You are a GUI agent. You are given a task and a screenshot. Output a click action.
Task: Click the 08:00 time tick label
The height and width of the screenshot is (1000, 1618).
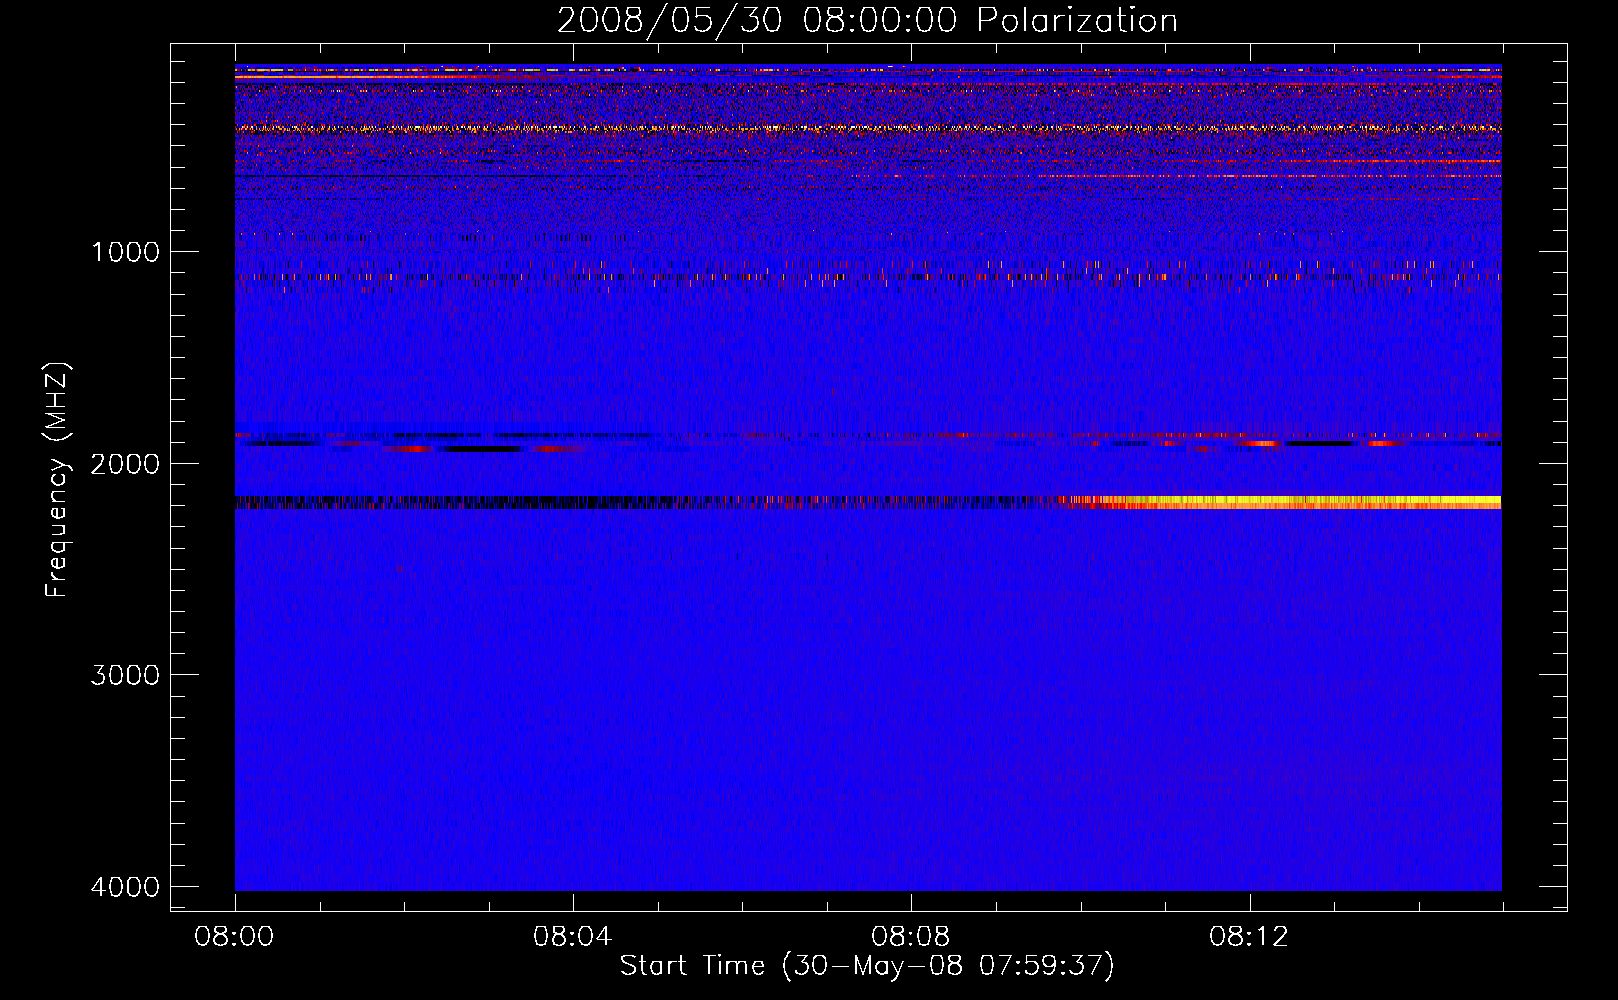coord(234,937)
